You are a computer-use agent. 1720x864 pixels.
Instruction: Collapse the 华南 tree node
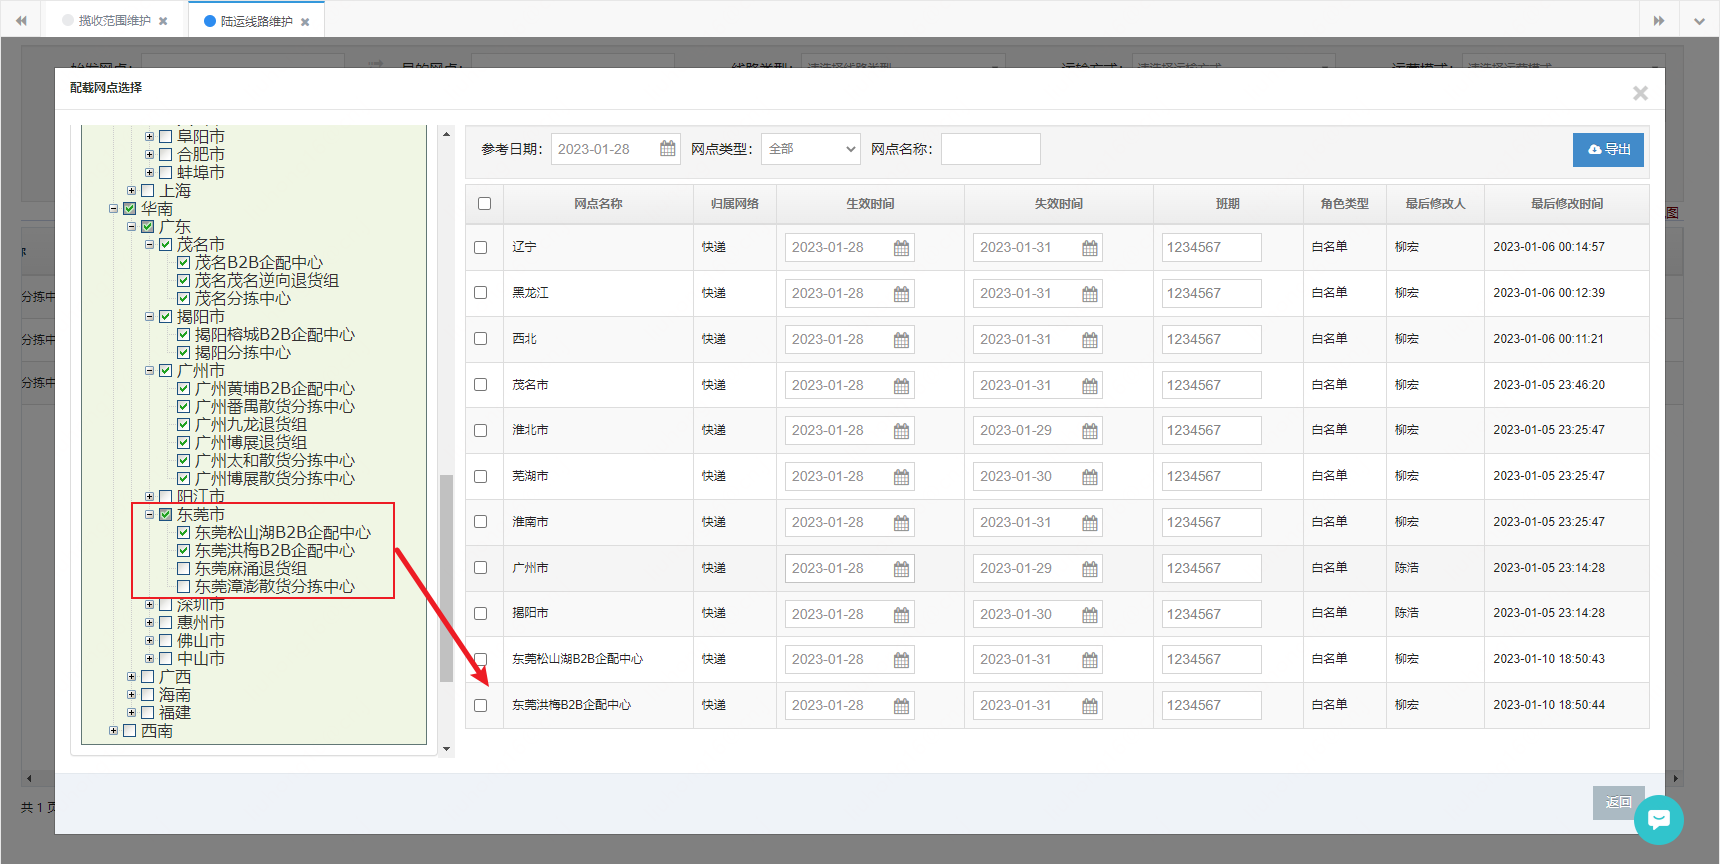point(113,209)
